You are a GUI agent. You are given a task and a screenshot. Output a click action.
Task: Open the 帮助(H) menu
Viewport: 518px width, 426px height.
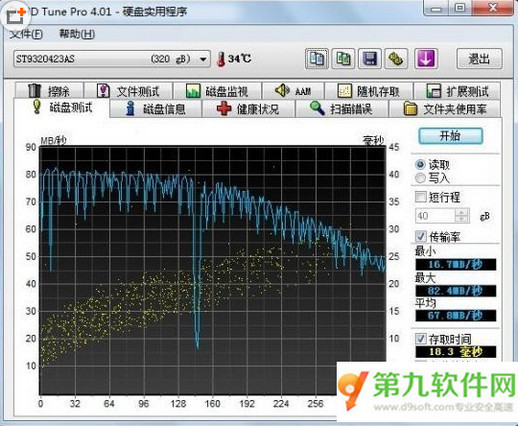tap(77, 34)
